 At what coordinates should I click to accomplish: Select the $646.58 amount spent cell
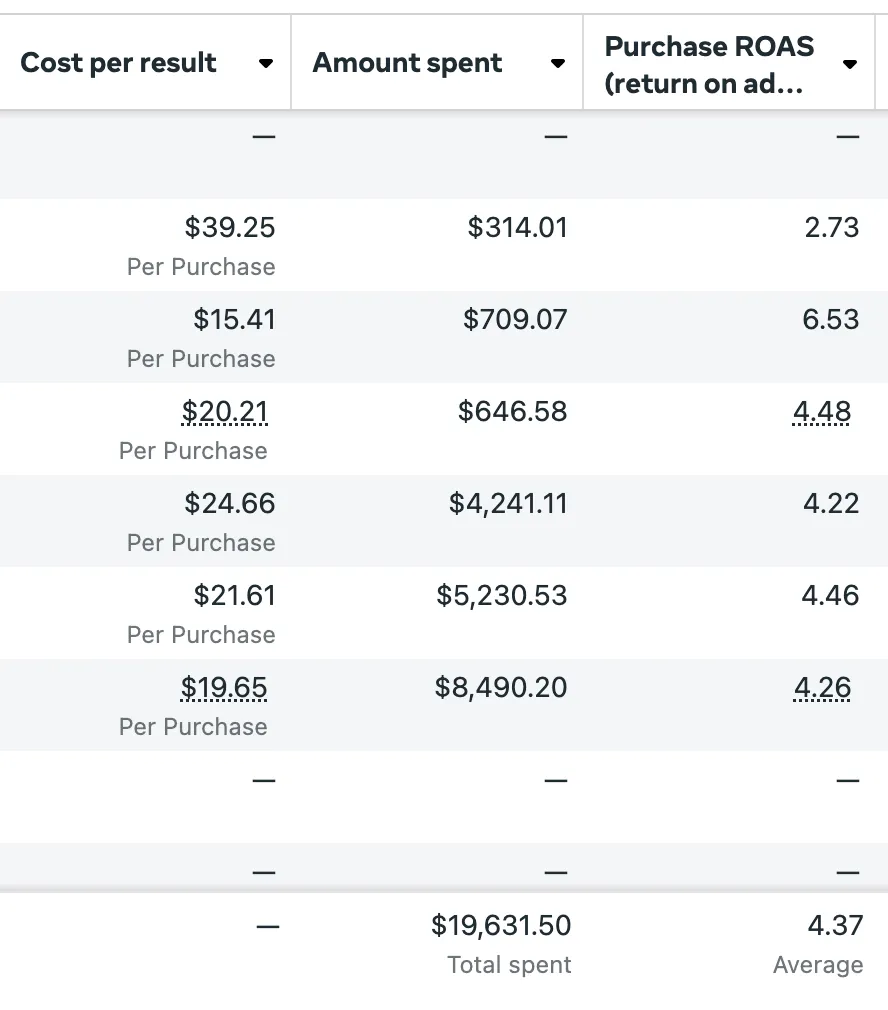[x=437, y=429]
